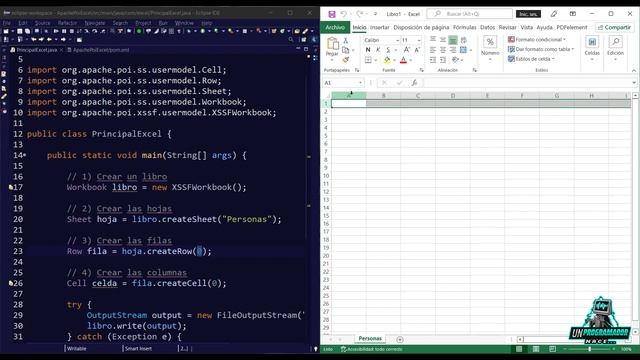Open the Formato condicional dropdown
This screenshot has height=360, width=640.
pyautogui.click(x=537, y=40)
